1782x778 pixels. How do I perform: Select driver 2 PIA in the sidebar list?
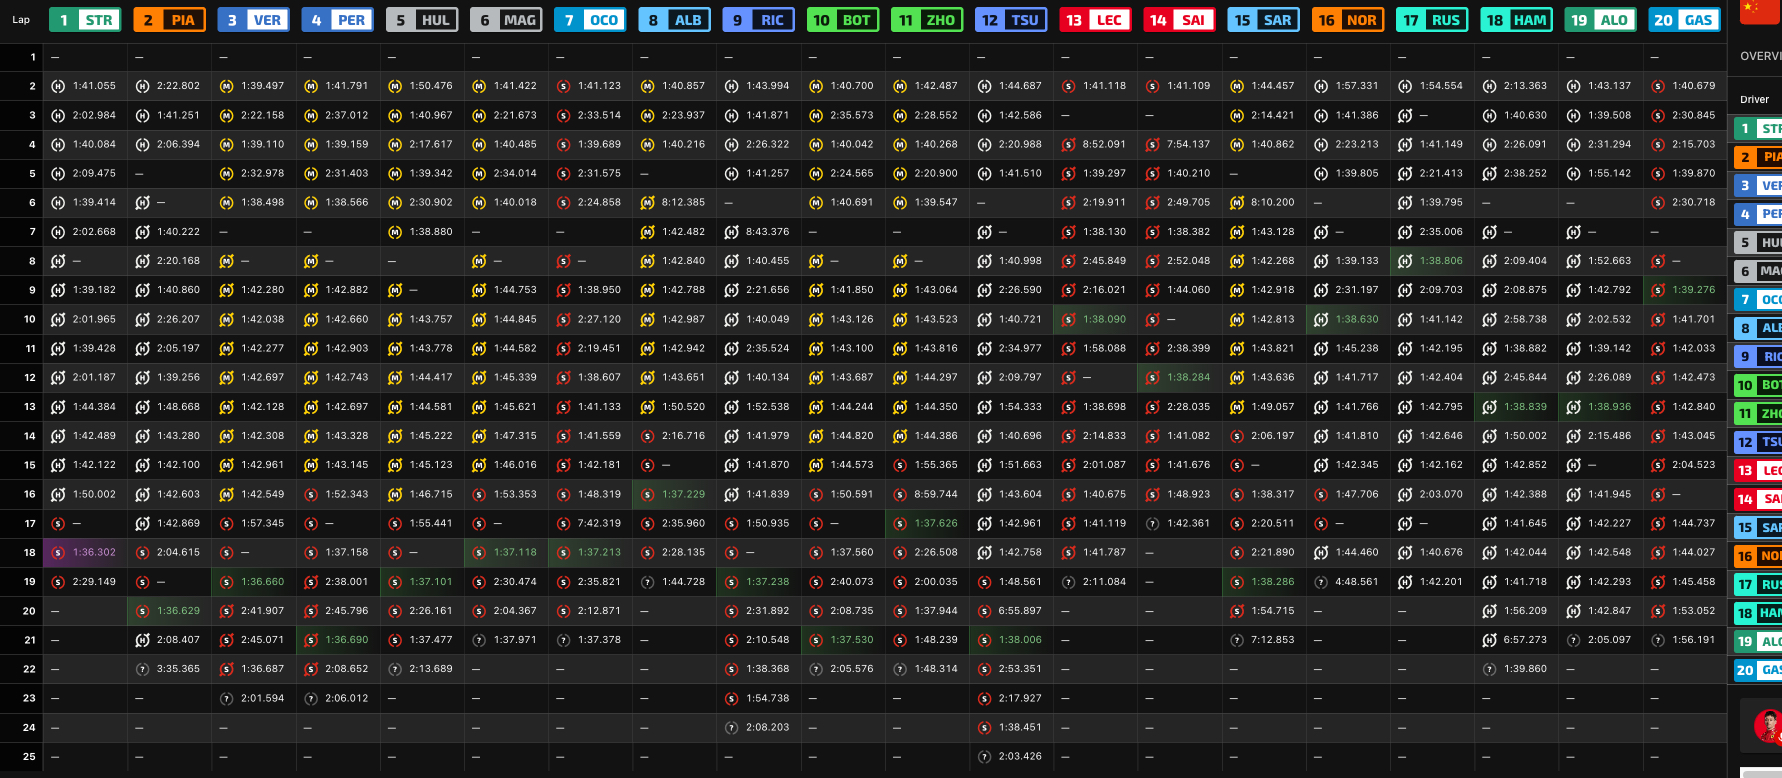tap(1757, 157)
